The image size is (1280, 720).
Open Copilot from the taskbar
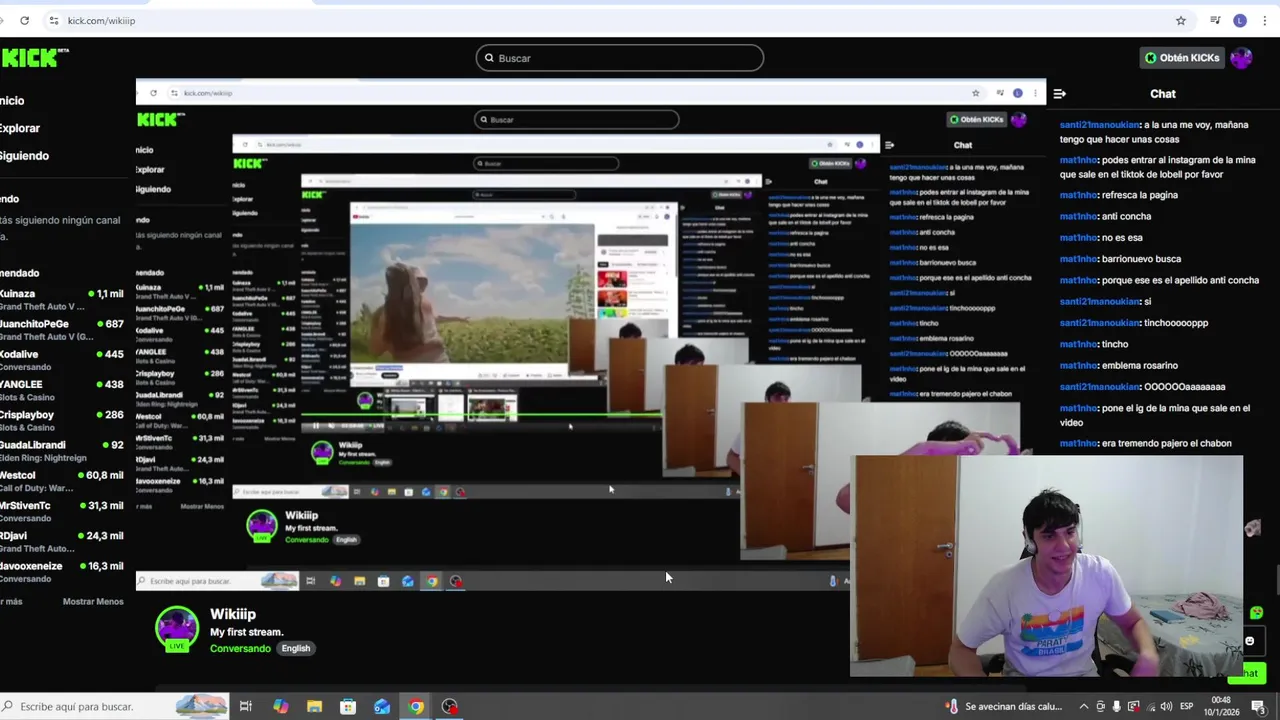pyautogui.click(x=280, y=707)
